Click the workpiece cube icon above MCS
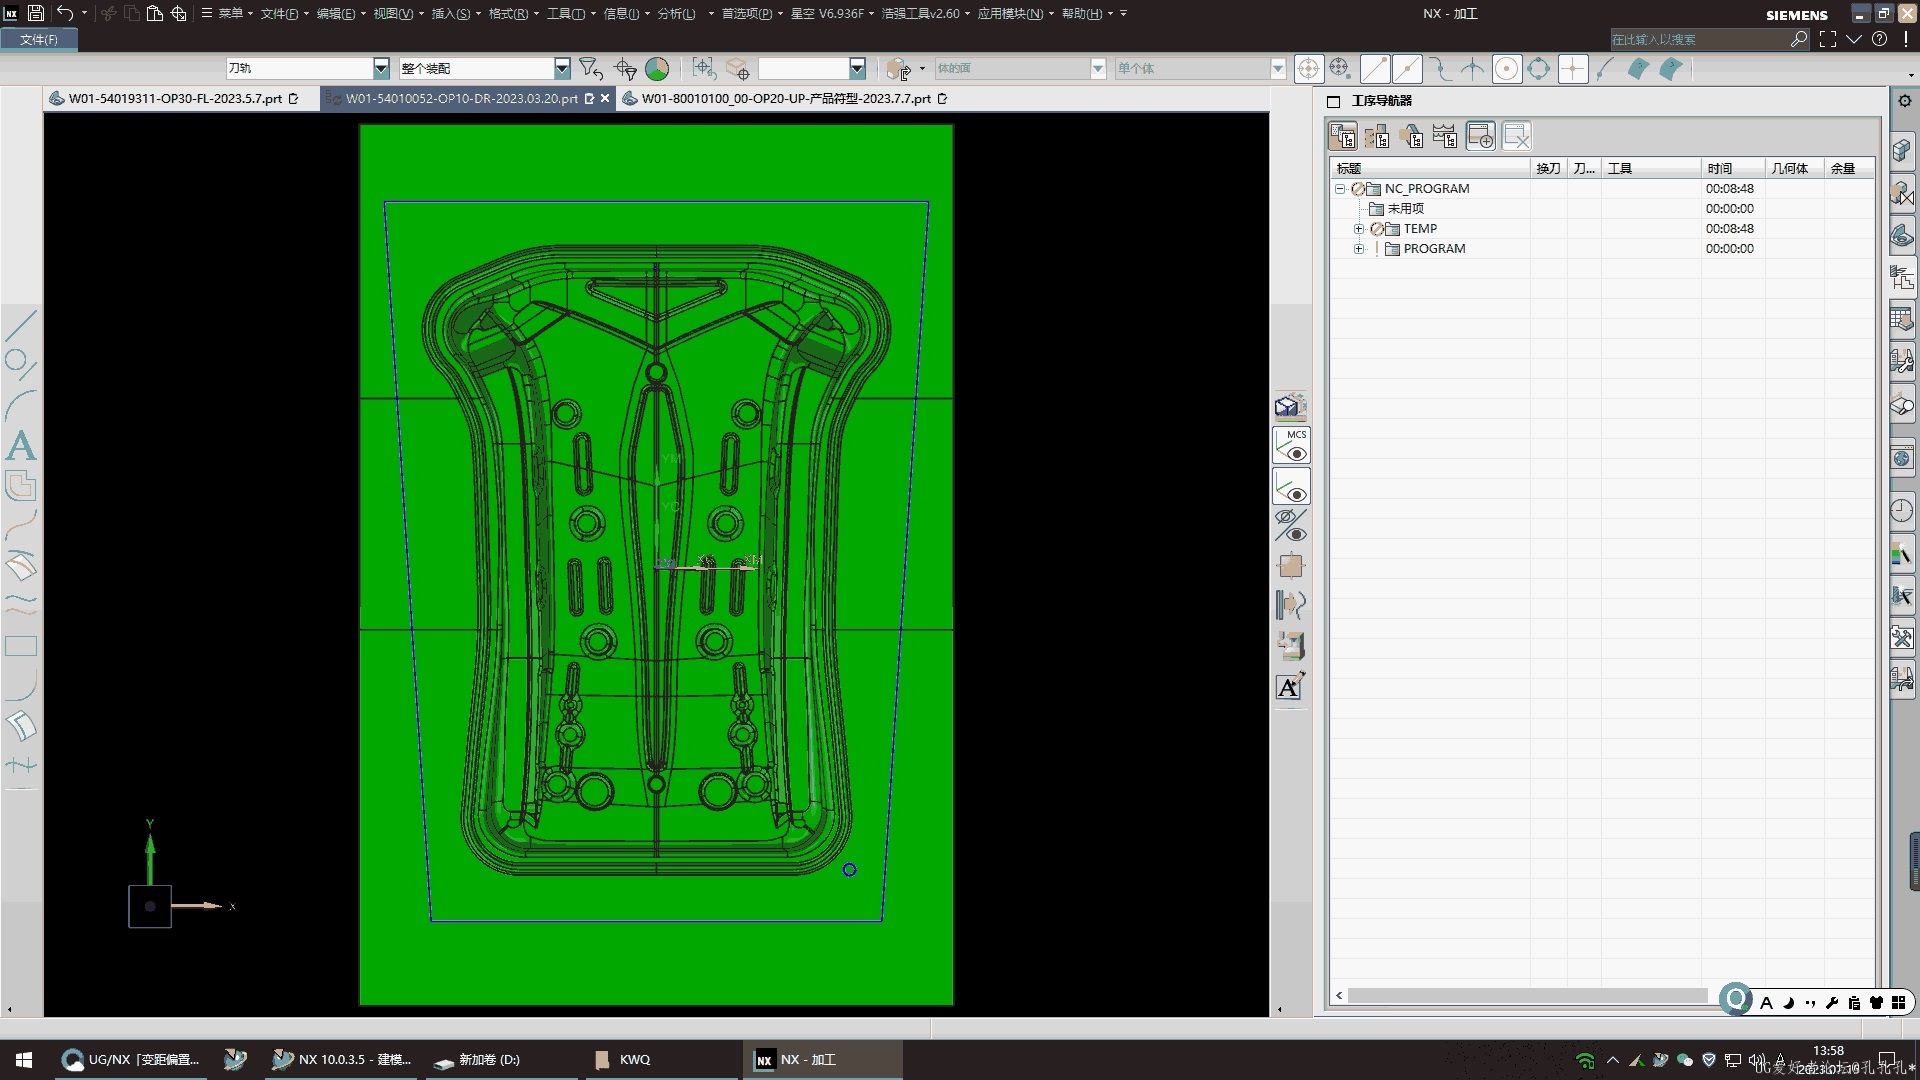 pos(1290,406)
